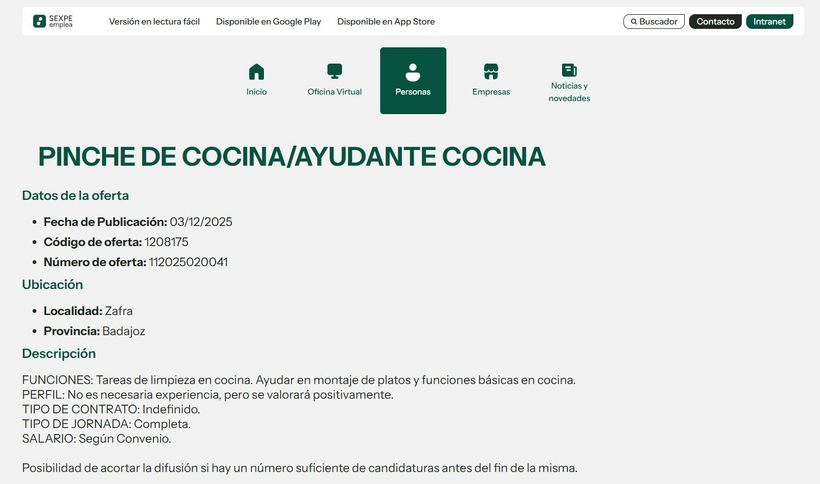
Task: Click the job title heading Pinche de Cocina
Action: tap(291, 157)
